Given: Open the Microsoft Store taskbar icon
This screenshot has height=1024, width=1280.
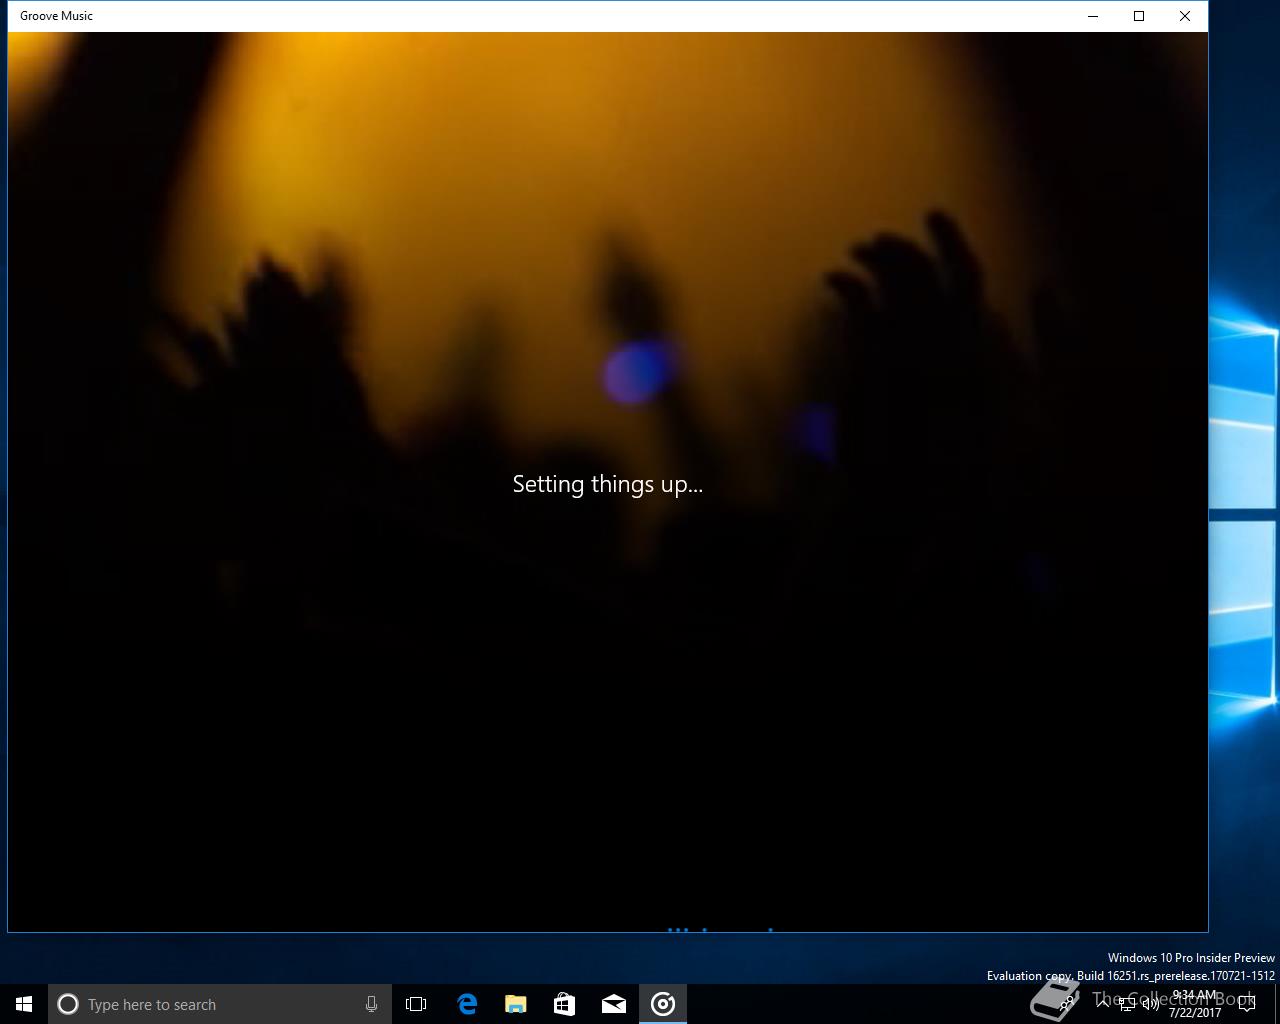Looking at the screenshot, I should click(x=564, y=1004).
